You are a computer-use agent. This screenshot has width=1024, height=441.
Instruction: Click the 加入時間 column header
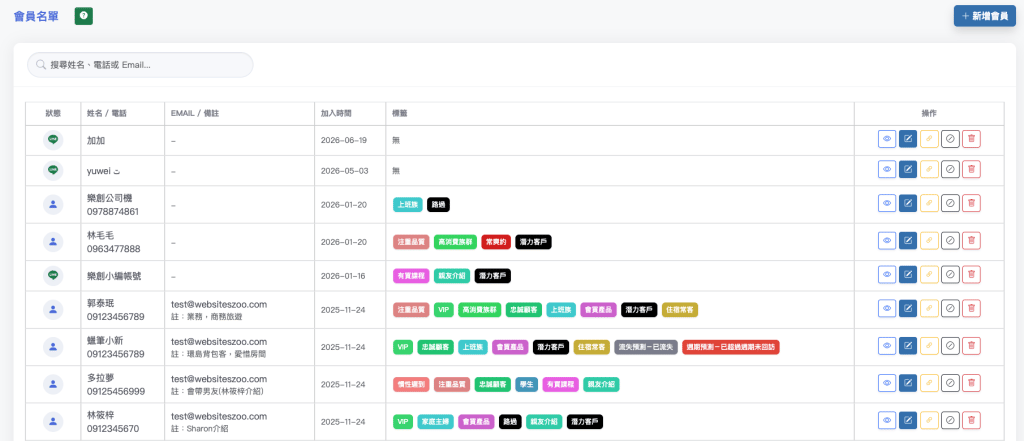pyautogui.click(x=336, y=113)
